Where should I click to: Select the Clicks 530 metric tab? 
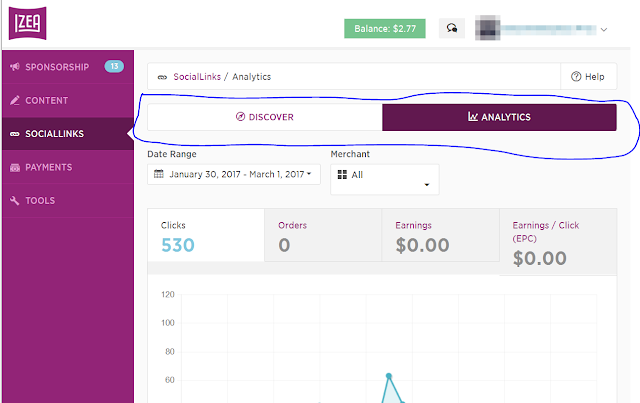click(x=206, y=236)
